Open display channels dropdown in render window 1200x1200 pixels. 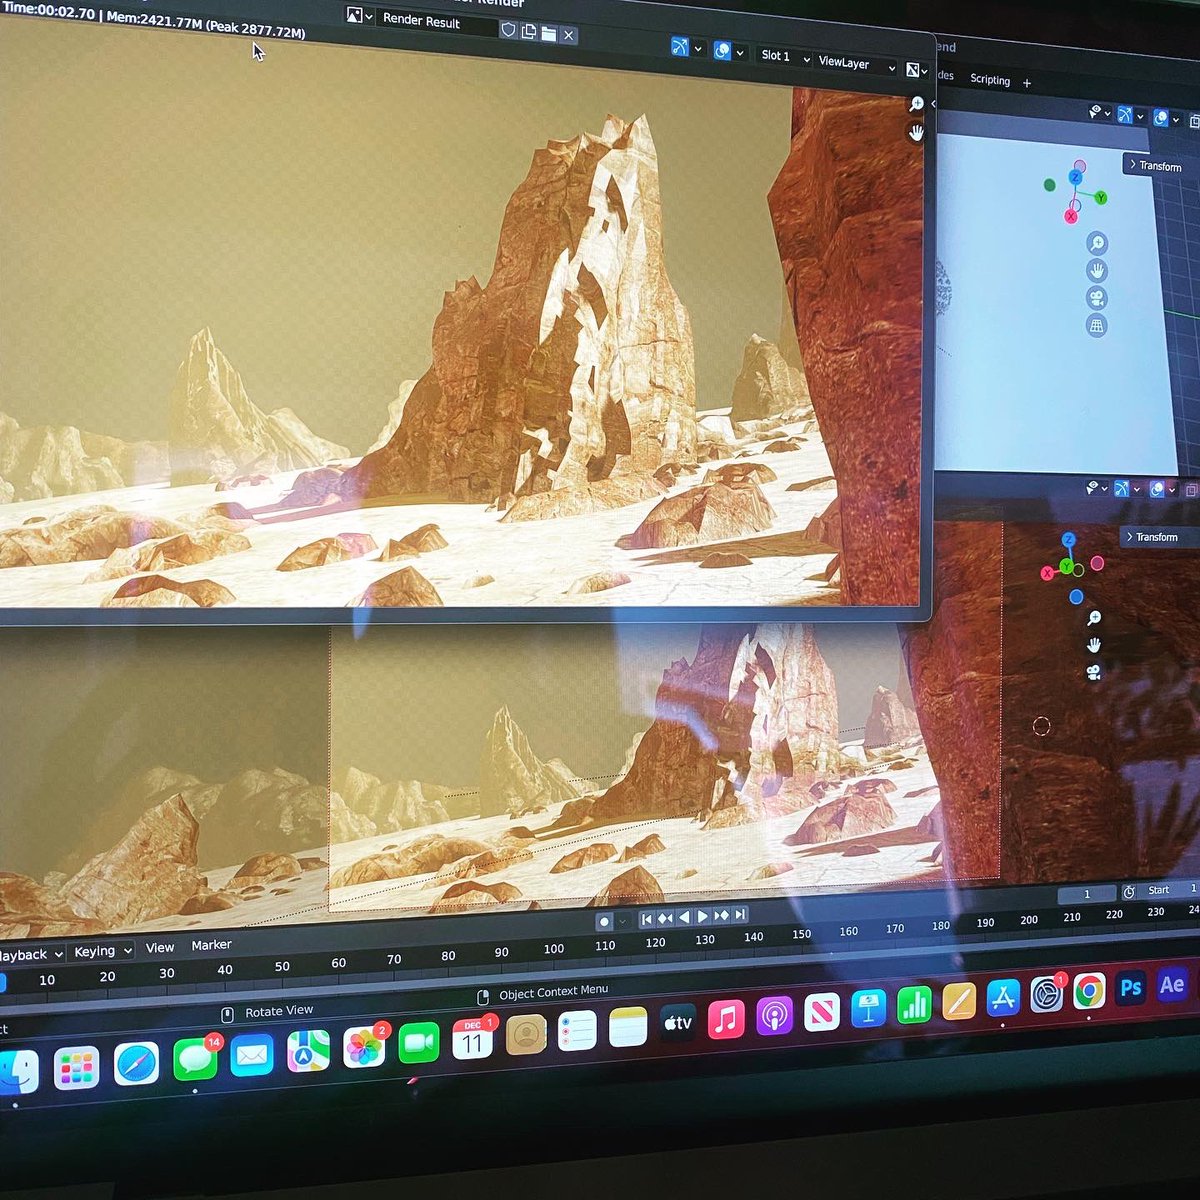917,70
